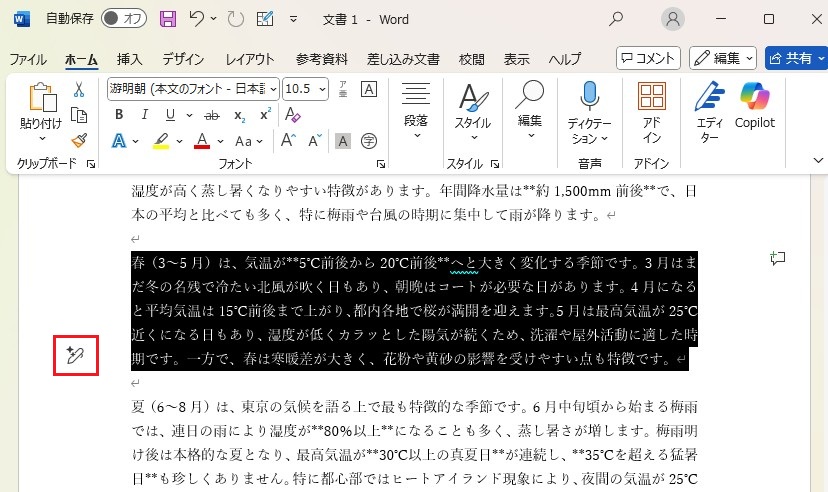
Task: Start Dictation with the microphone icon
Action: click(589, 112)
